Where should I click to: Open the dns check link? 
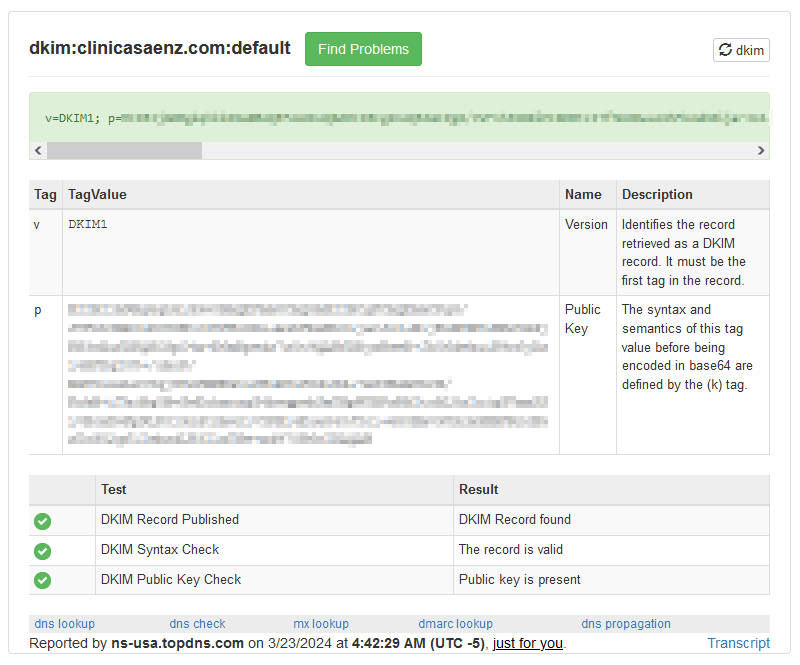pyautogui.click(x=197, y=624)
